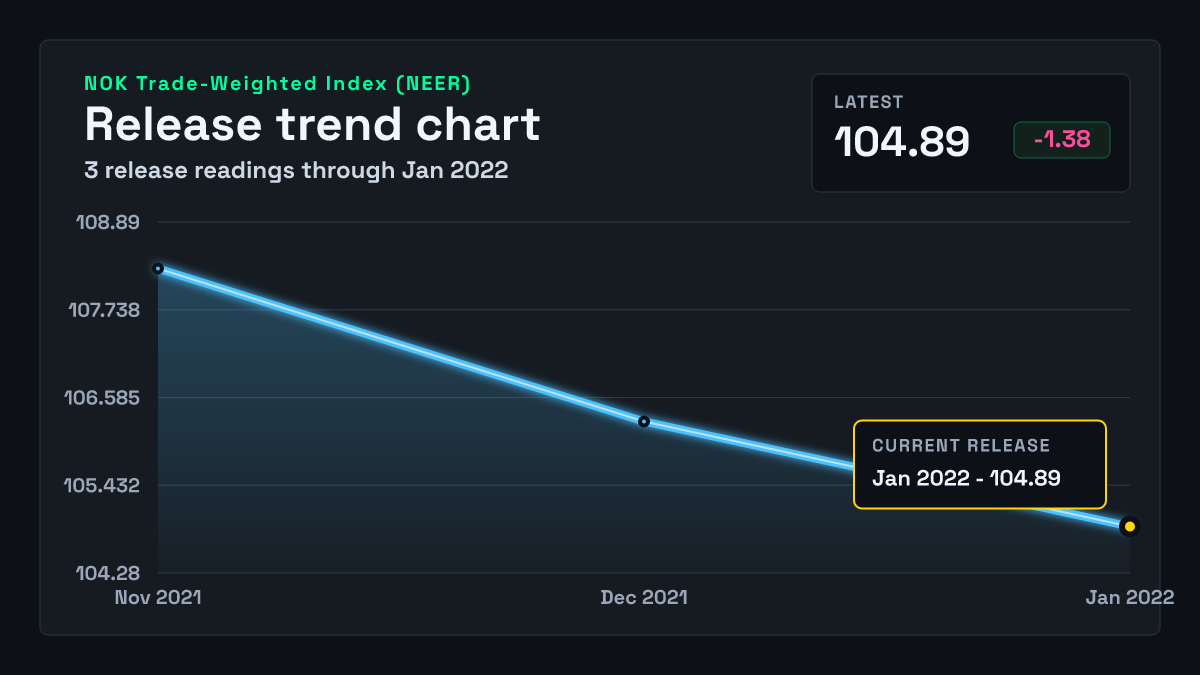Click the 3 release readings subtitle

(296, 171)
